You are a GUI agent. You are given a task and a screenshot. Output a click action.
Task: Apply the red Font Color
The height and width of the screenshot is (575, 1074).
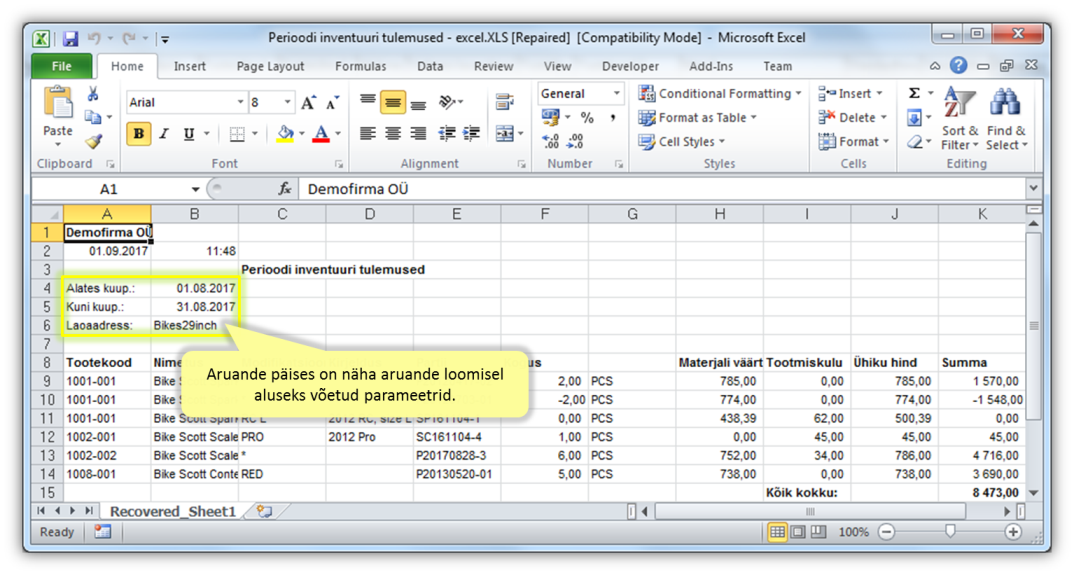[321, 134]
